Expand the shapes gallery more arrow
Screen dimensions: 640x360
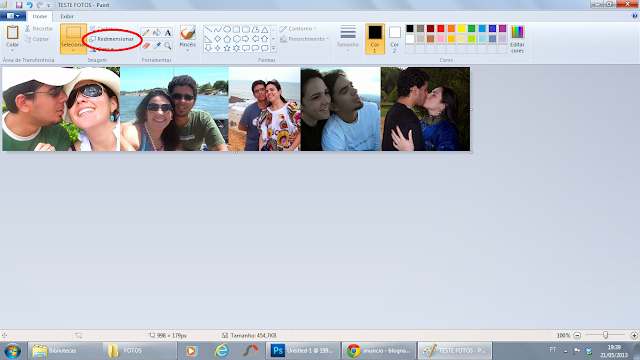[273, 49]
